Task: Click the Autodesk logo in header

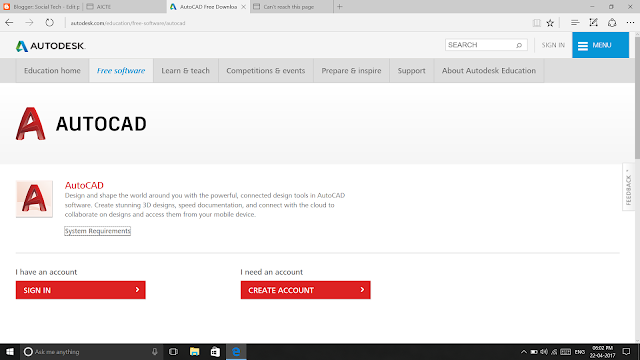Action: (50, 46)
